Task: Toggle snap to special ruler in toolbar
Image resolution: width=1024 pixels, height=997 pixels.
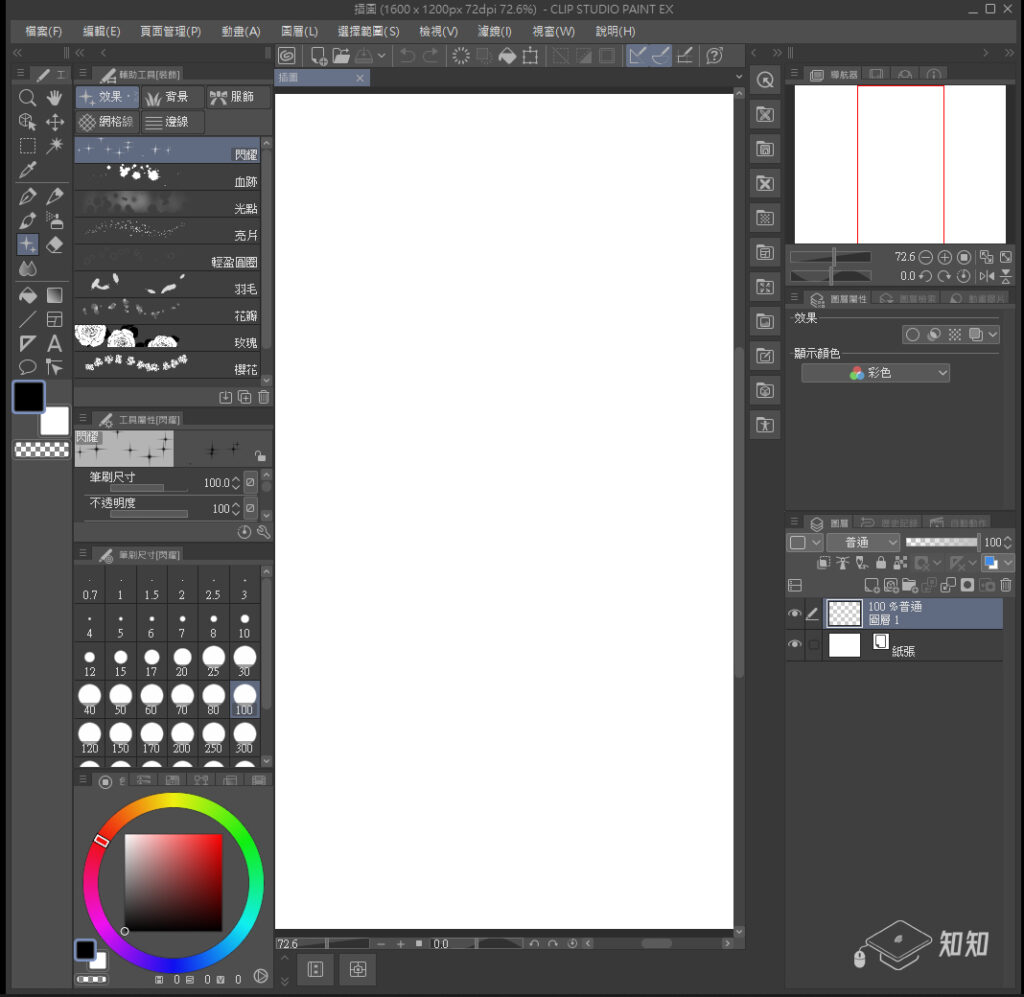Action: click(661, 56)
